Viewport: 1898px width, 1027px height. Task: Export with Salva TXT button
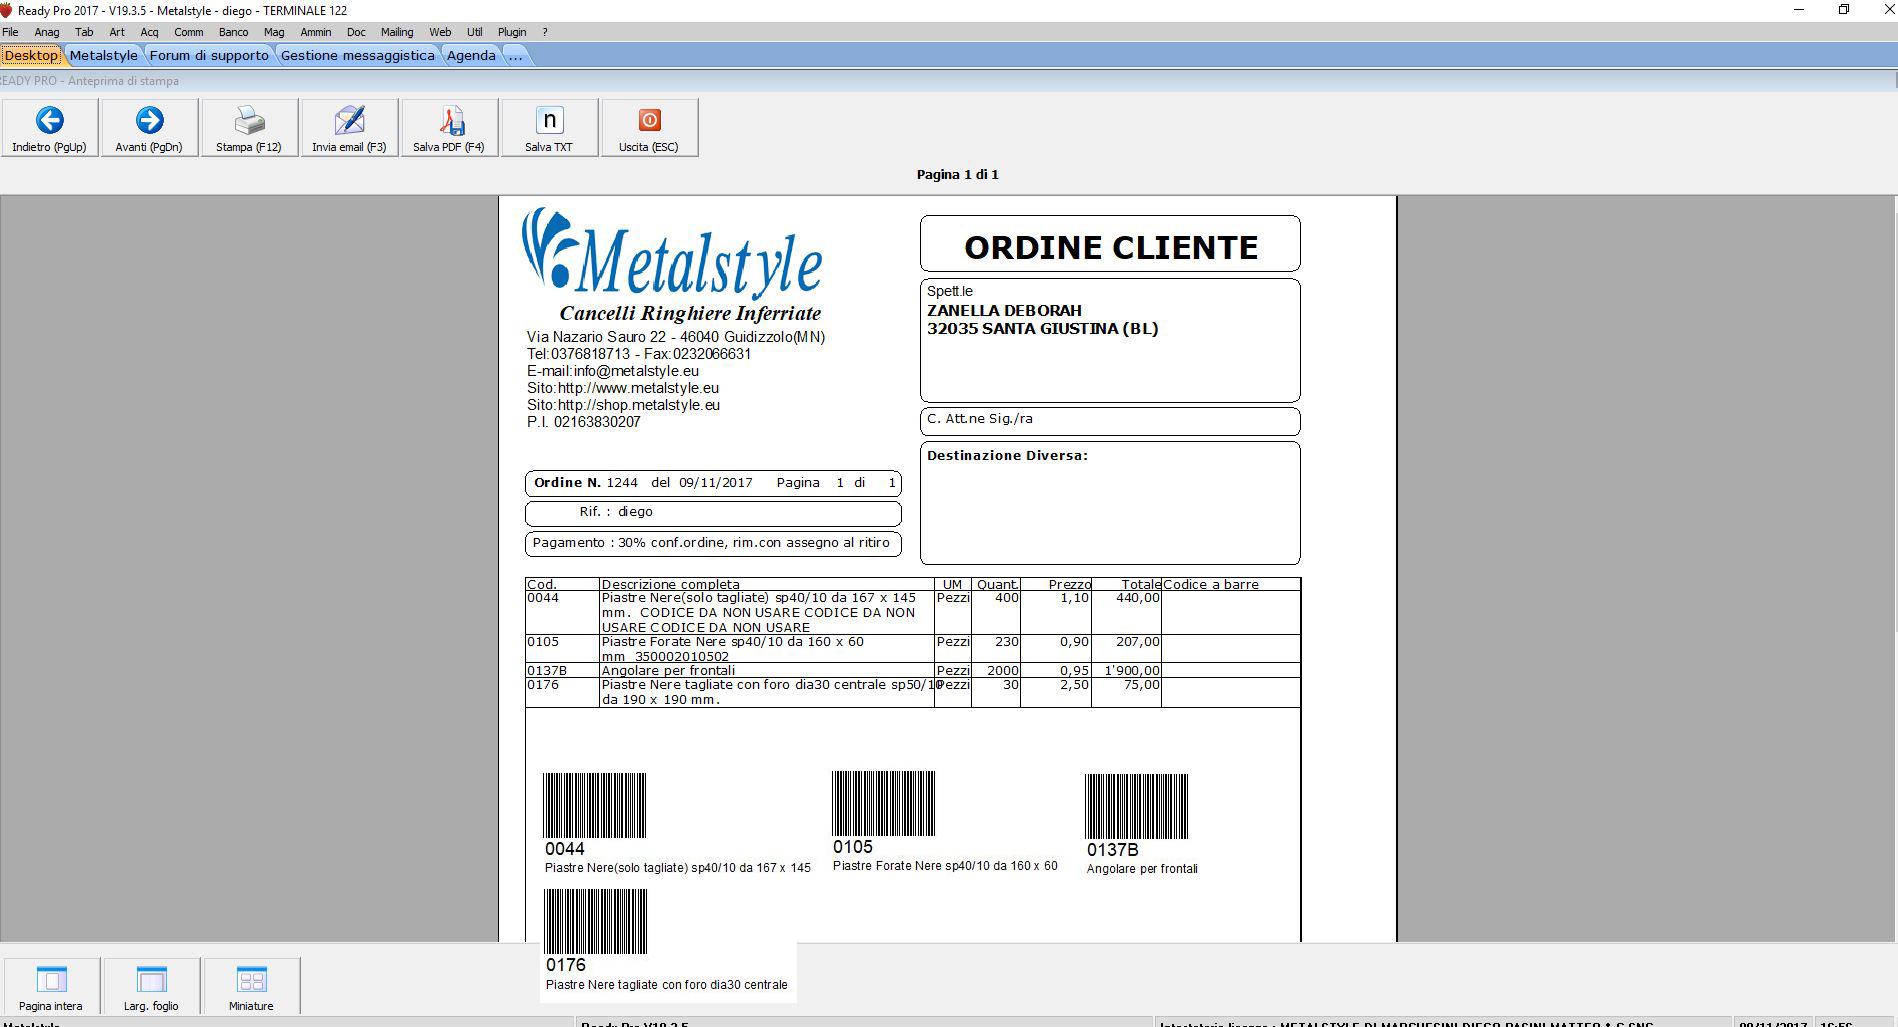[x=549, y=127]
